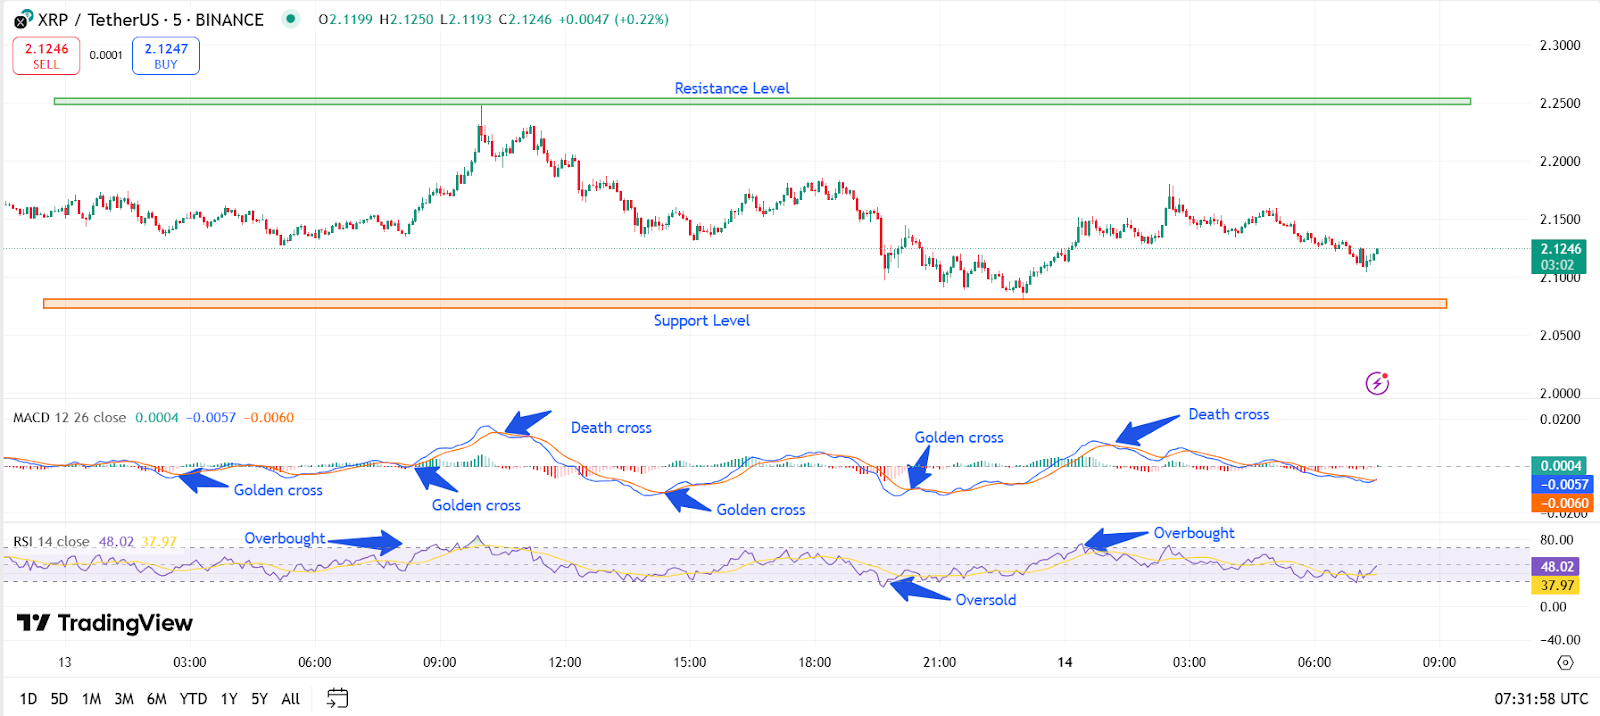Open the 07:31:58 UTC timezone menu
The width and height of the screenshot is (1600, 716).
pyautogui.click(x=1541, y=699)
